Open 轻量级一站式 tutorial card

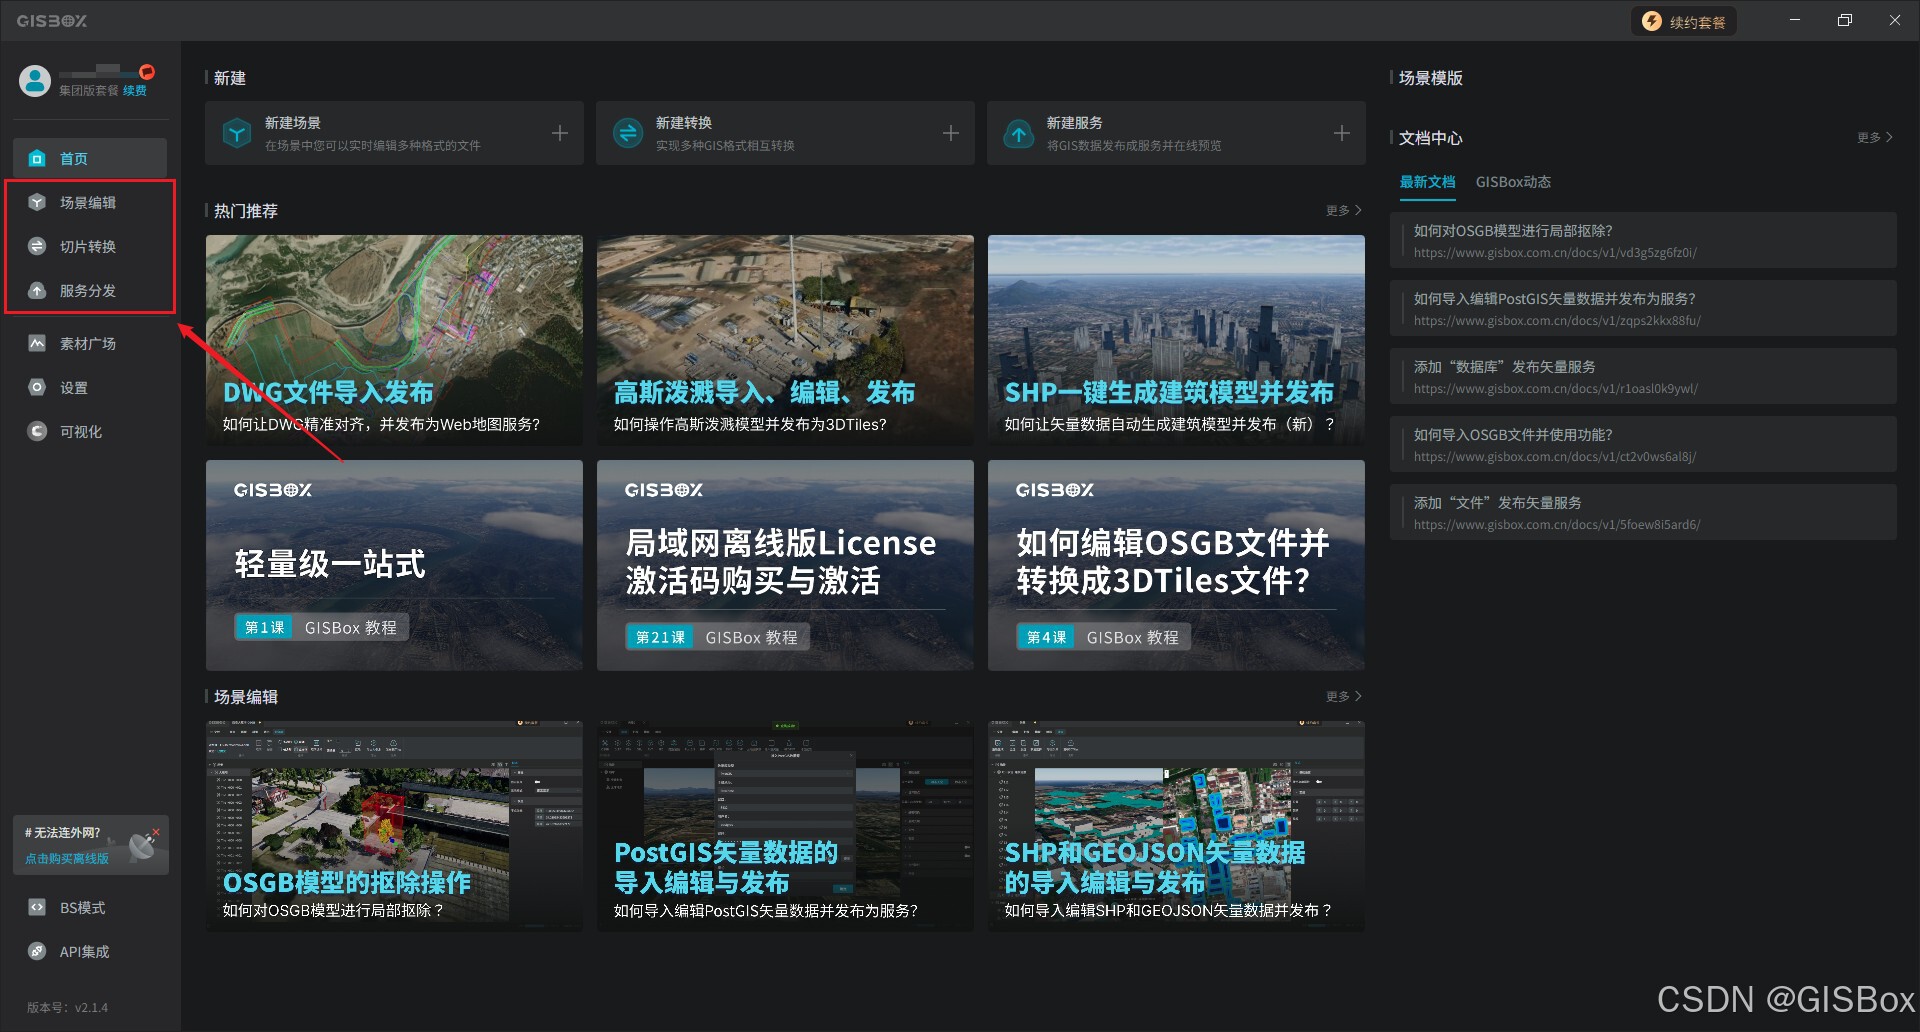click(x=394, y=565)
